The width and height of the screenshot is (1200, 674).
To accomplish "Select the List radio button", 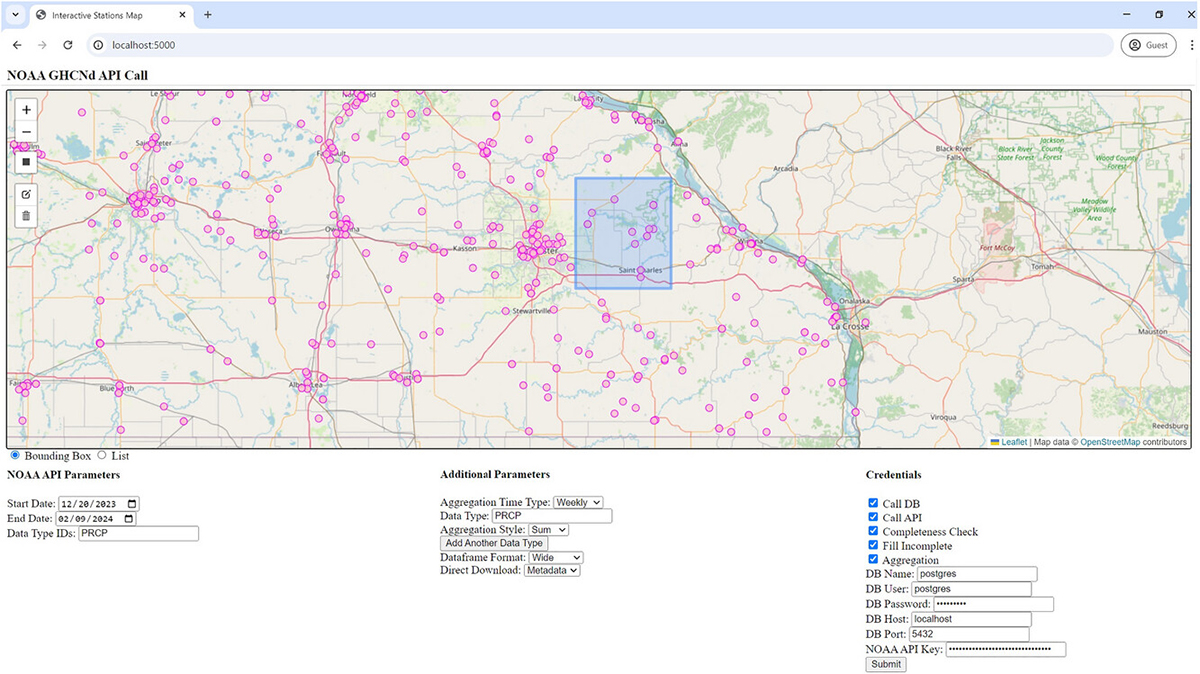I will [101, 455].
